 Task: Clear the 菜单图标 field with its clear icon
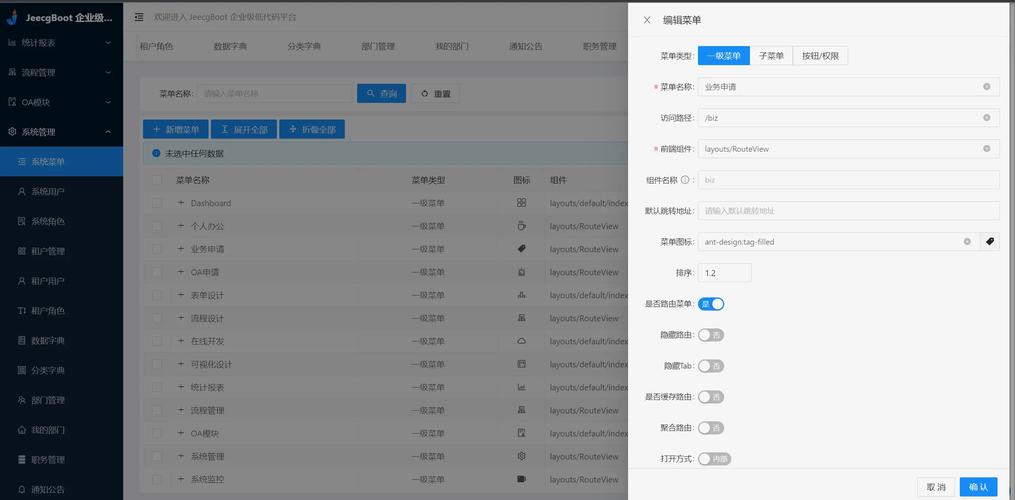[x=967, y=242]
